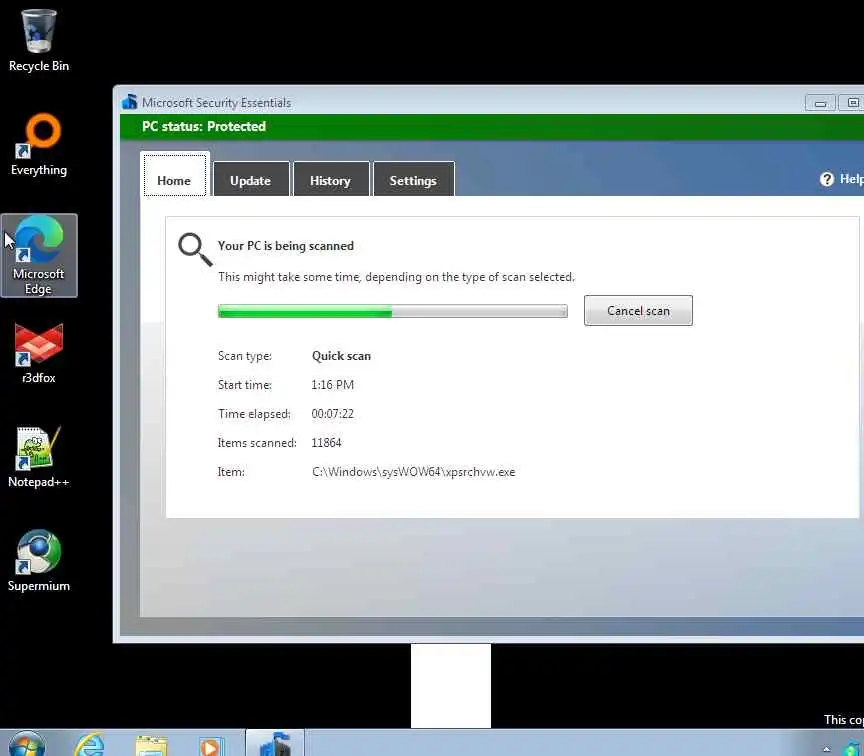This screenshot has height=756, width=864.
Task: Select the Notepad++ desktop shortcut
Action: click(39, 457)
